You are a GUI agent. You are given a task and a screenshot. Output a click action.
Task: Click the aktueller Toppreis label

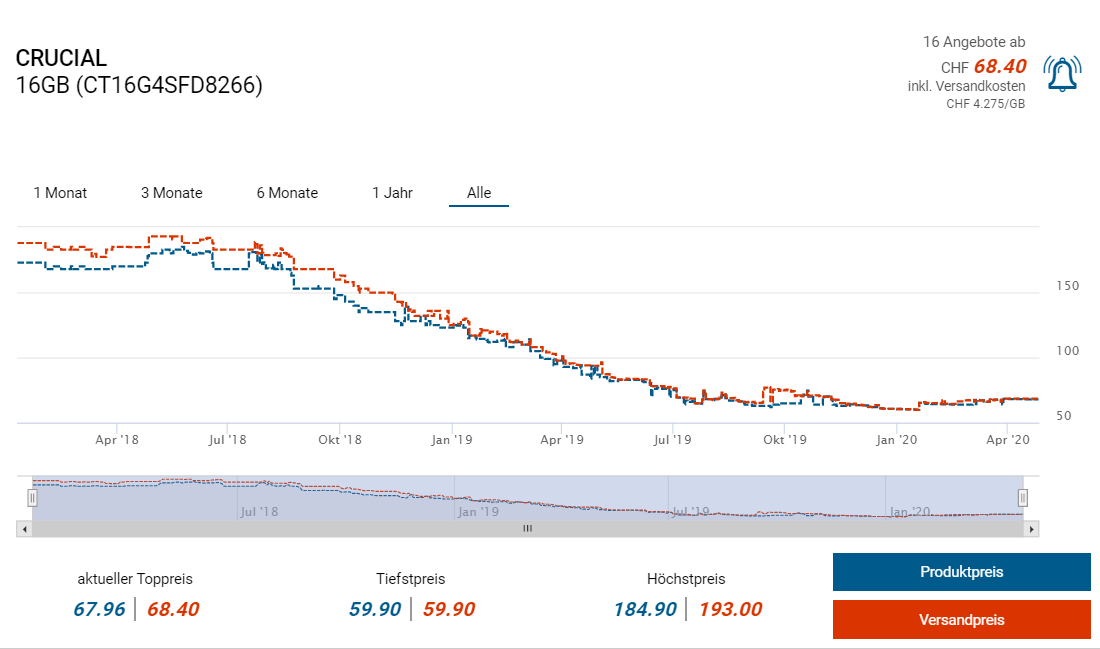[135, 579]
